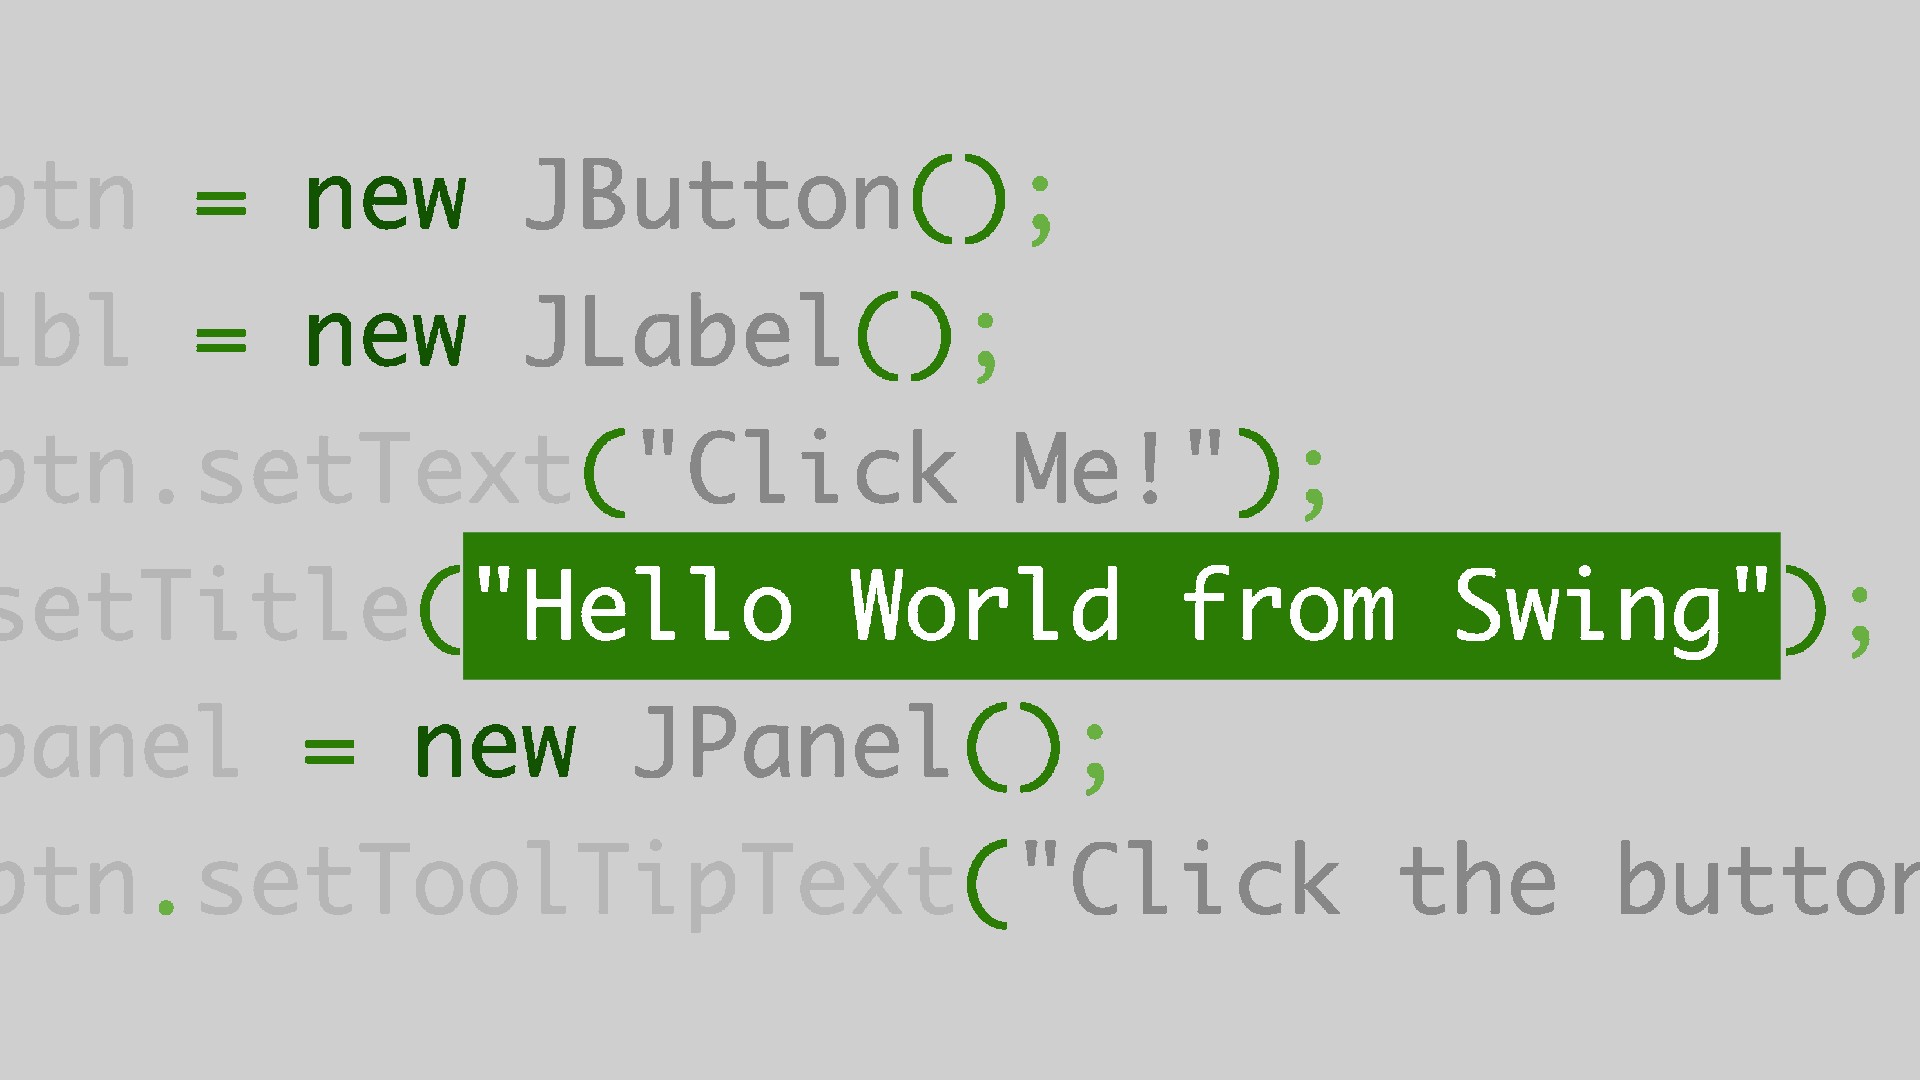Viewport: 1920px width, 1080px height.
Task: Click the "Click the button" tooltip string
Action: coord(1471,880)
